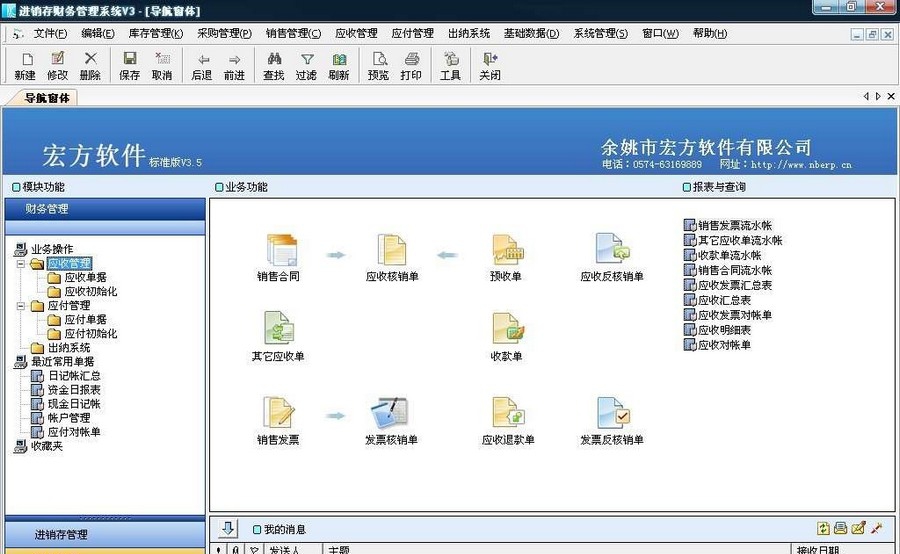Open the 销售管理(C) menu
The height and width of the screenshot is (554, 900).
[293, 34]
